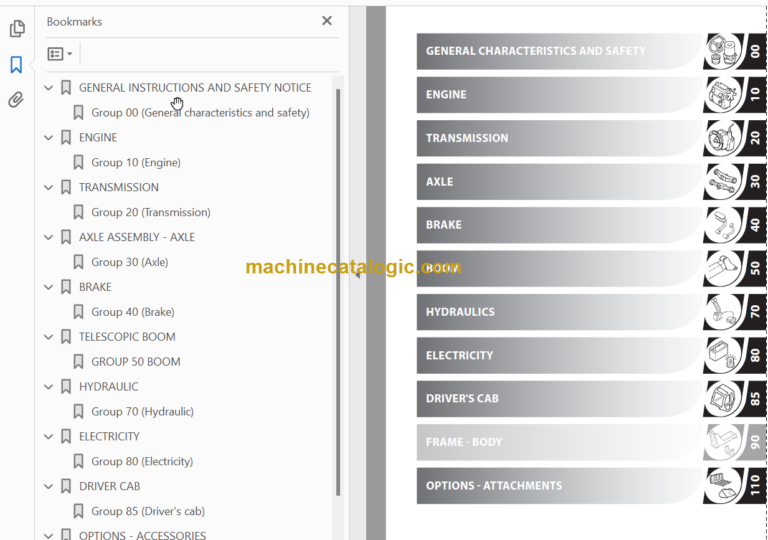The image size is (768, 540).
Task: Click the ELECTRICITY section banner
Action: tap(560, 355)
